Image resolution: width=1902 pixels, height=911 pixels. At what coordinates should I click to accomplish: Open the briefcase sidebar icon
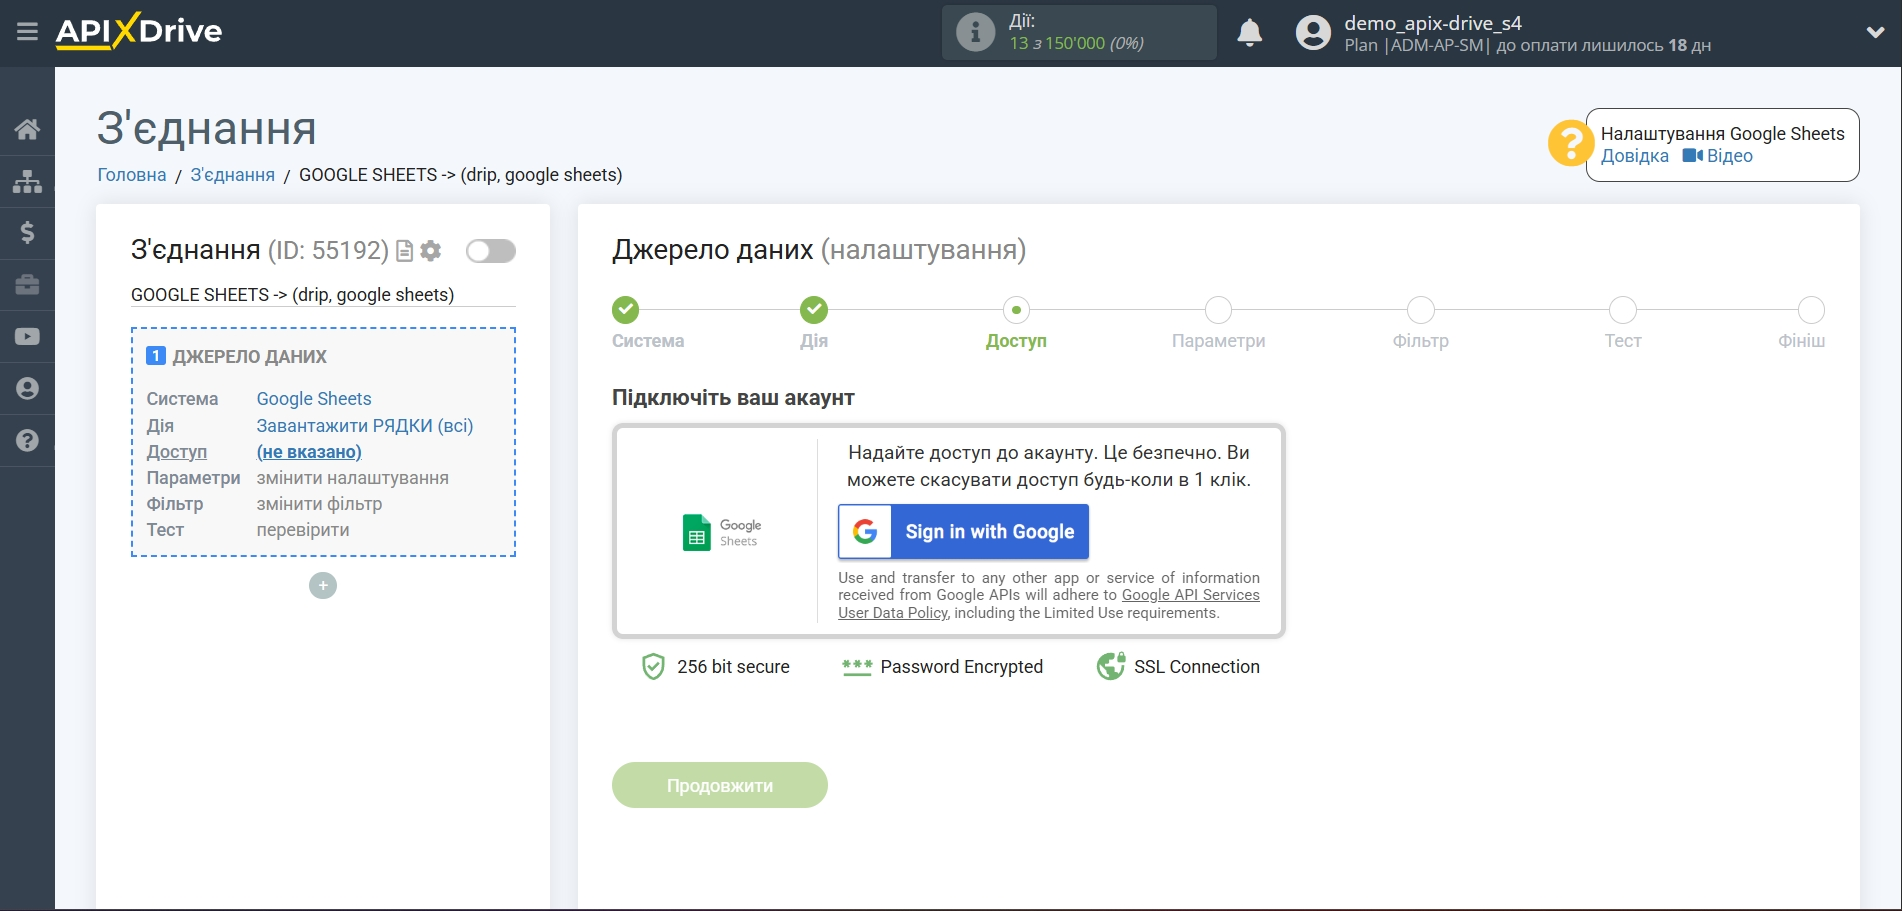[27, 285]
